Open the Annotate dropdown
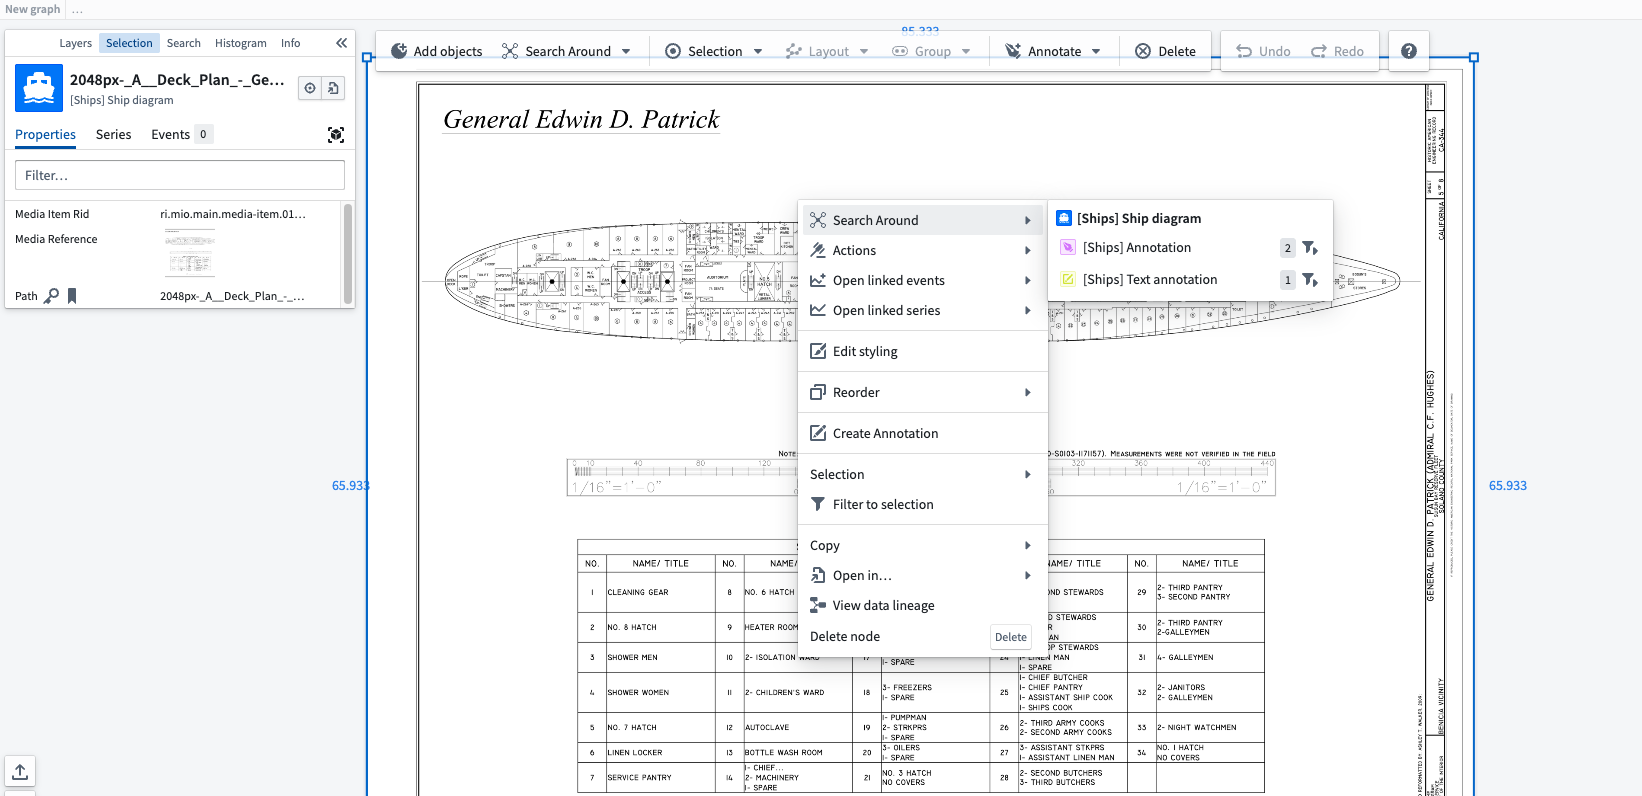This screenshot has height=796, width=1642. (1053, 51)
